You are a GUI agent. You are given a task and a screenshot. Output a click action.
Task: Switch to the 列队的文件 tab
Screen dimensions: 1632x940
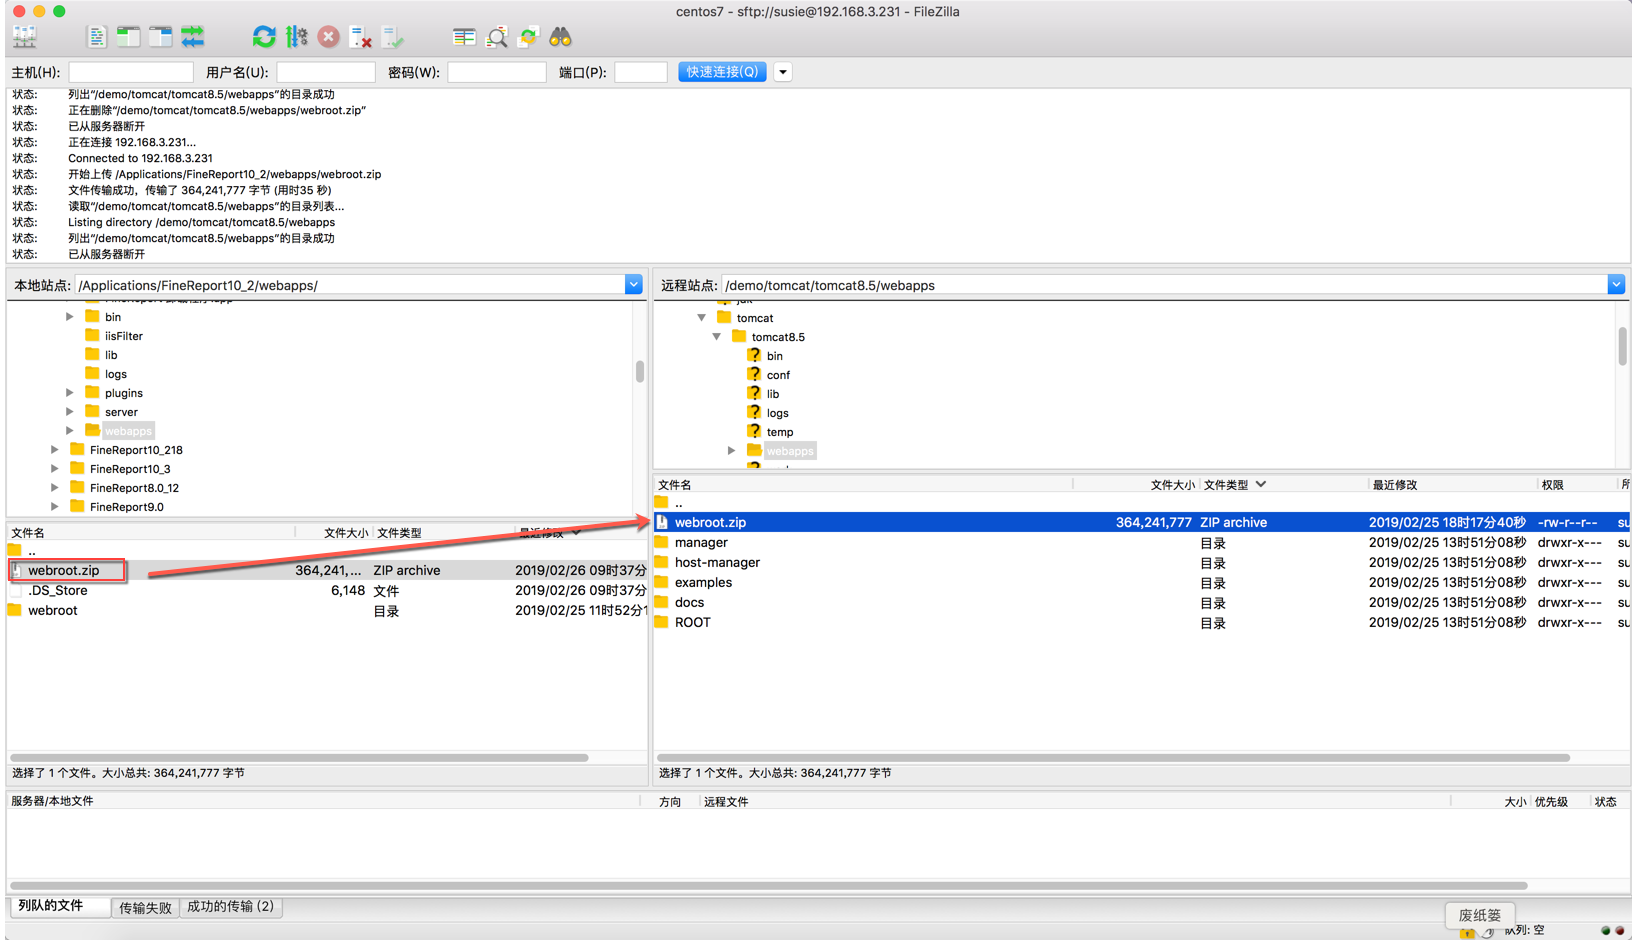[59, 906]
